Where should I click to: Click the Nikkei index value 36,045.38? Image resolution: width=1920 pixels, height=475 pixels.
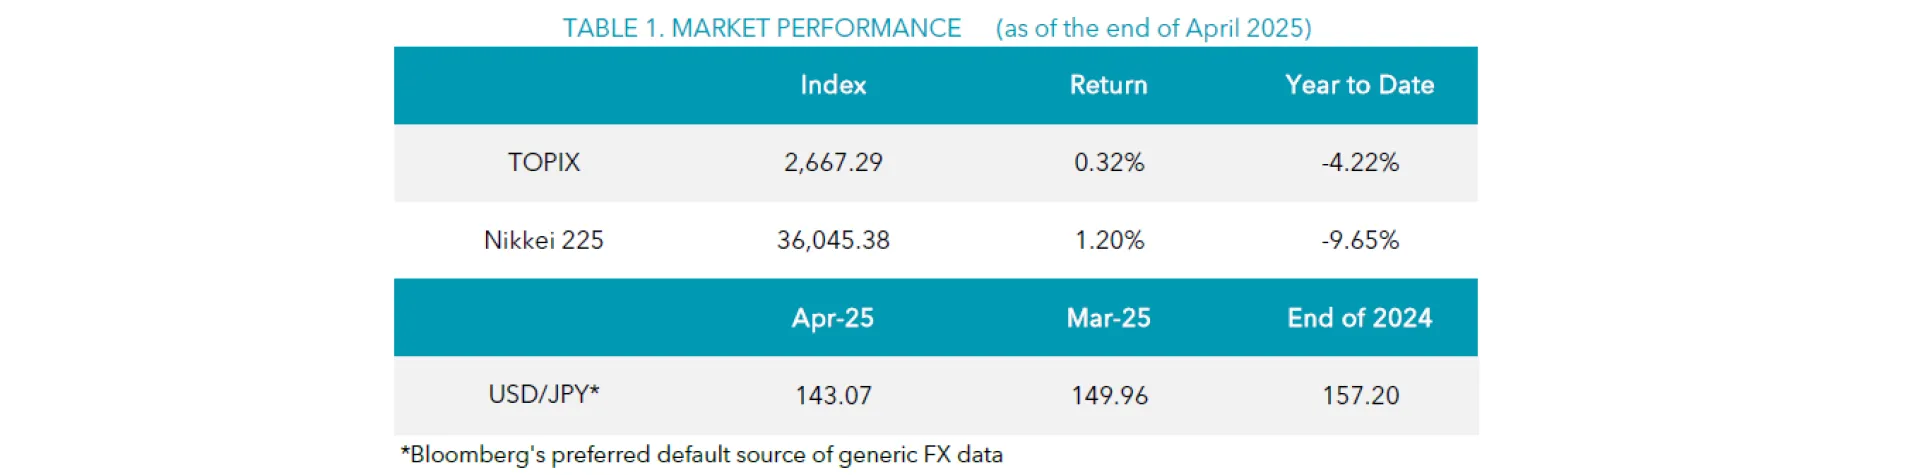[833, 240]
